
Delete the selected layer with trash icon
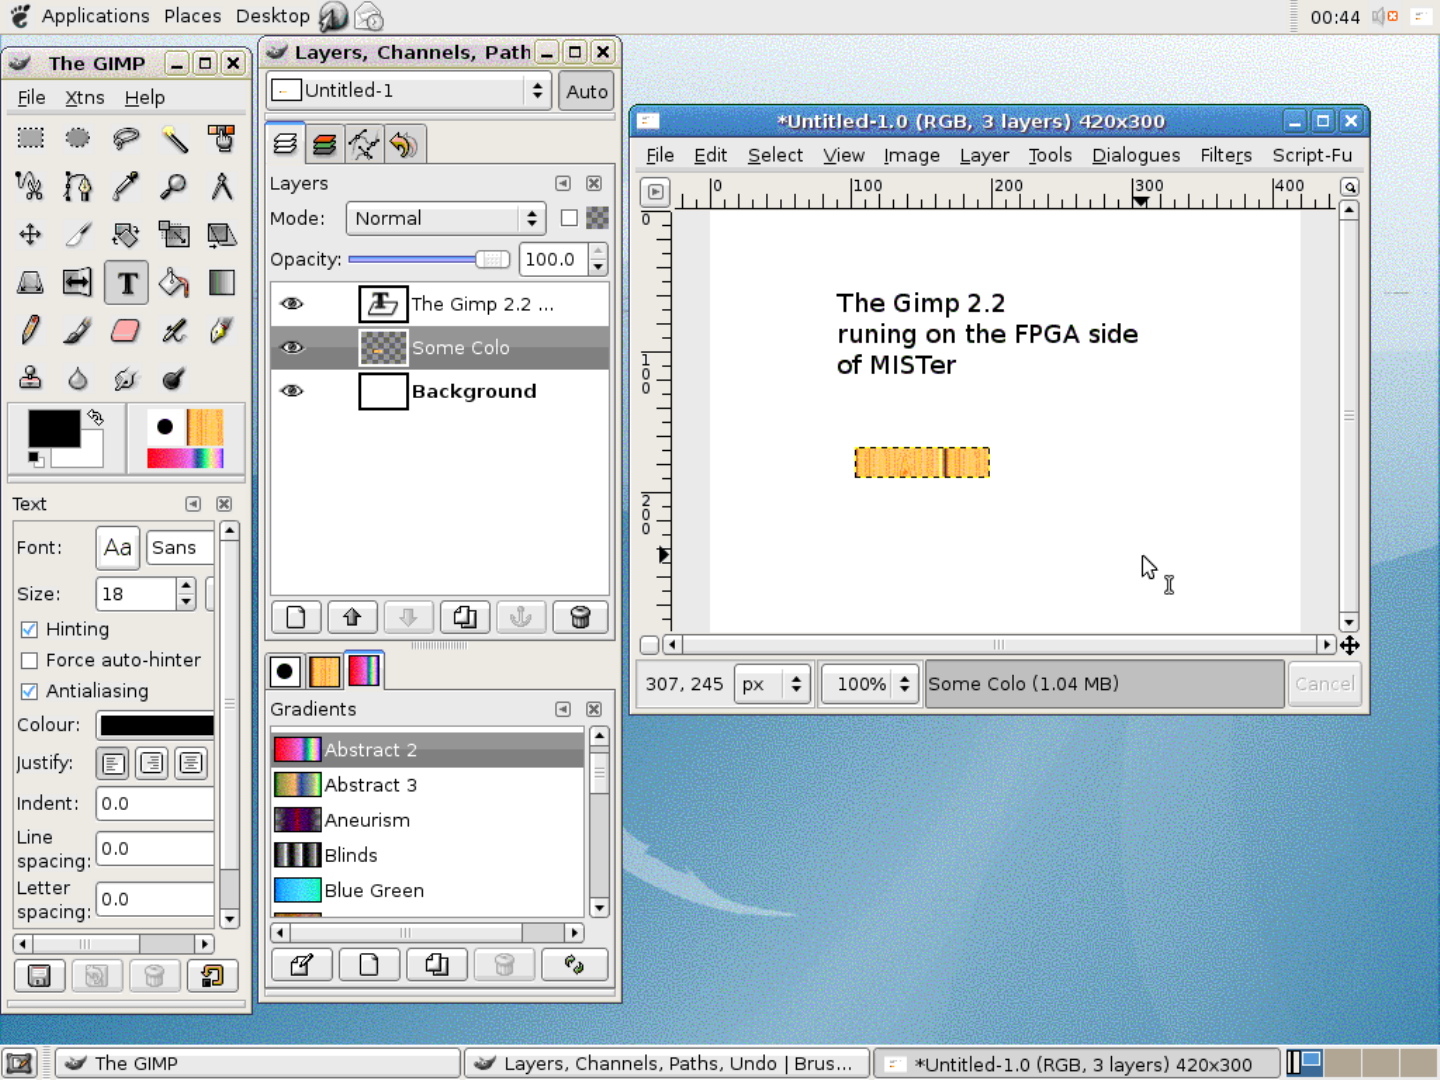coord(580,617)
